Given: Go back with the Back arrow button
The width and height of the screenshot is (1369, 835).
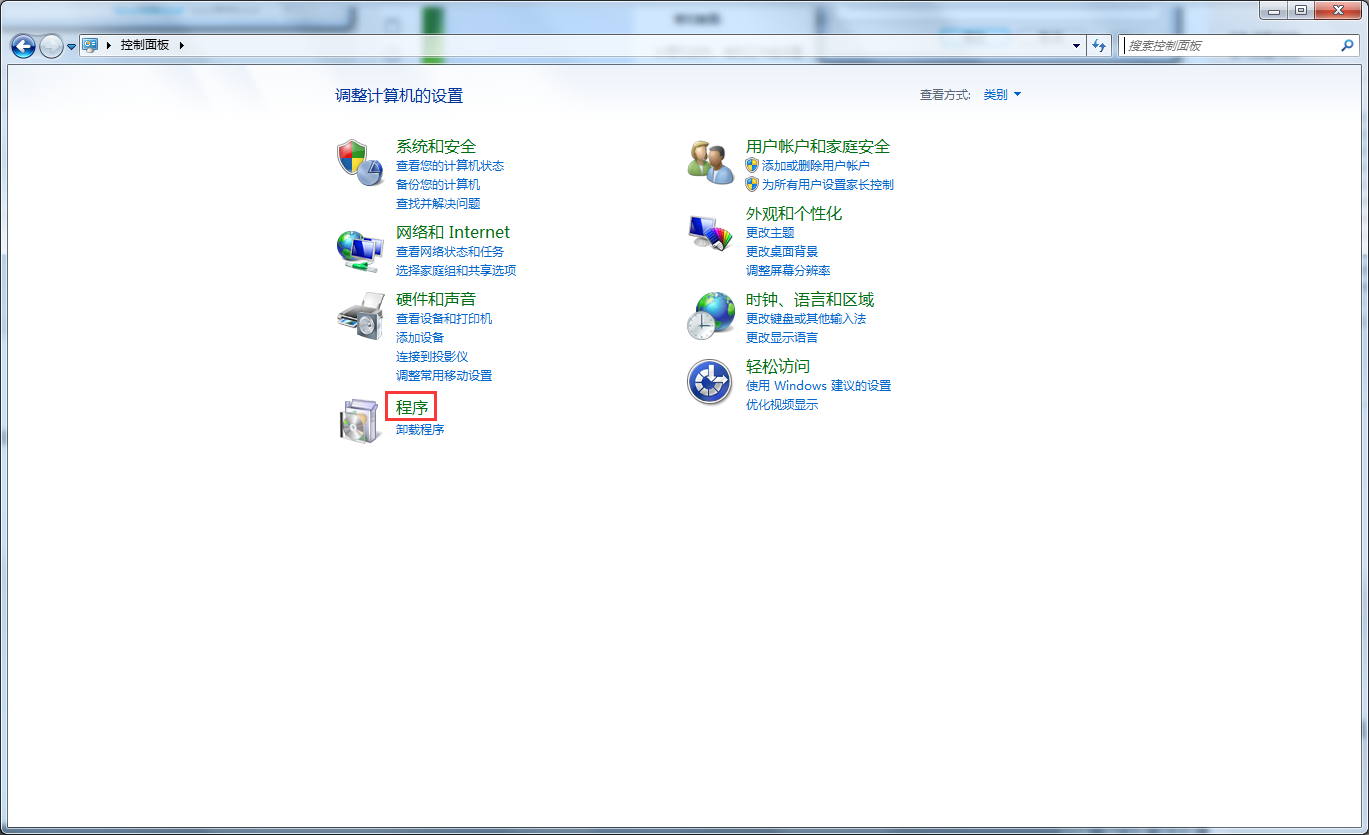Looking at the screenshot, I should tap(23, 46).
